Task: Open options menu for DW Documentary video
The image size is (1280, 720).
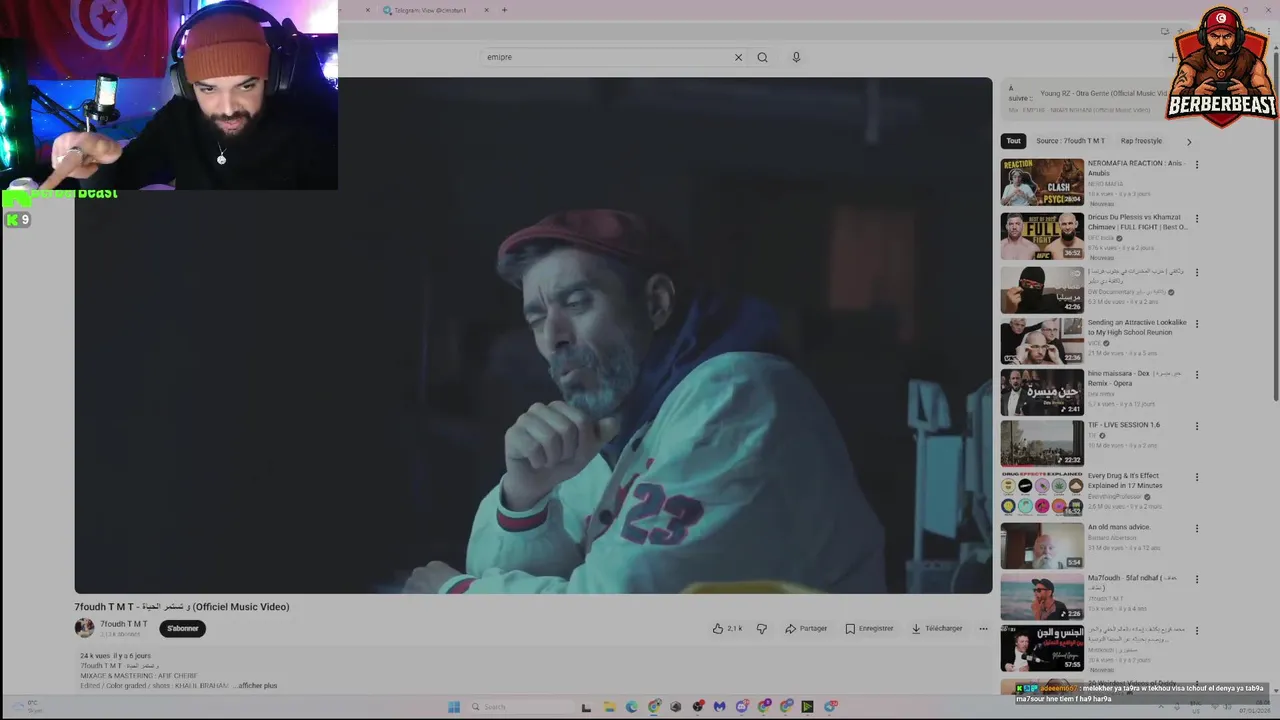Action: tap(1196, 272)
